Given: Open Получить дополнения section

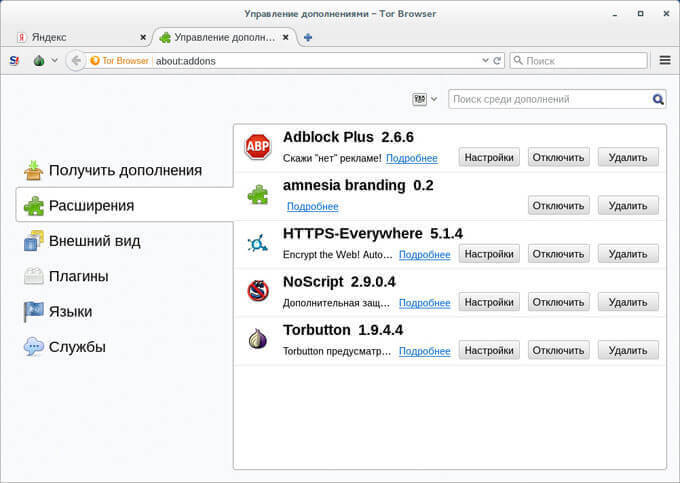Looking at the screenshot, I should click(x=124, y=170).
